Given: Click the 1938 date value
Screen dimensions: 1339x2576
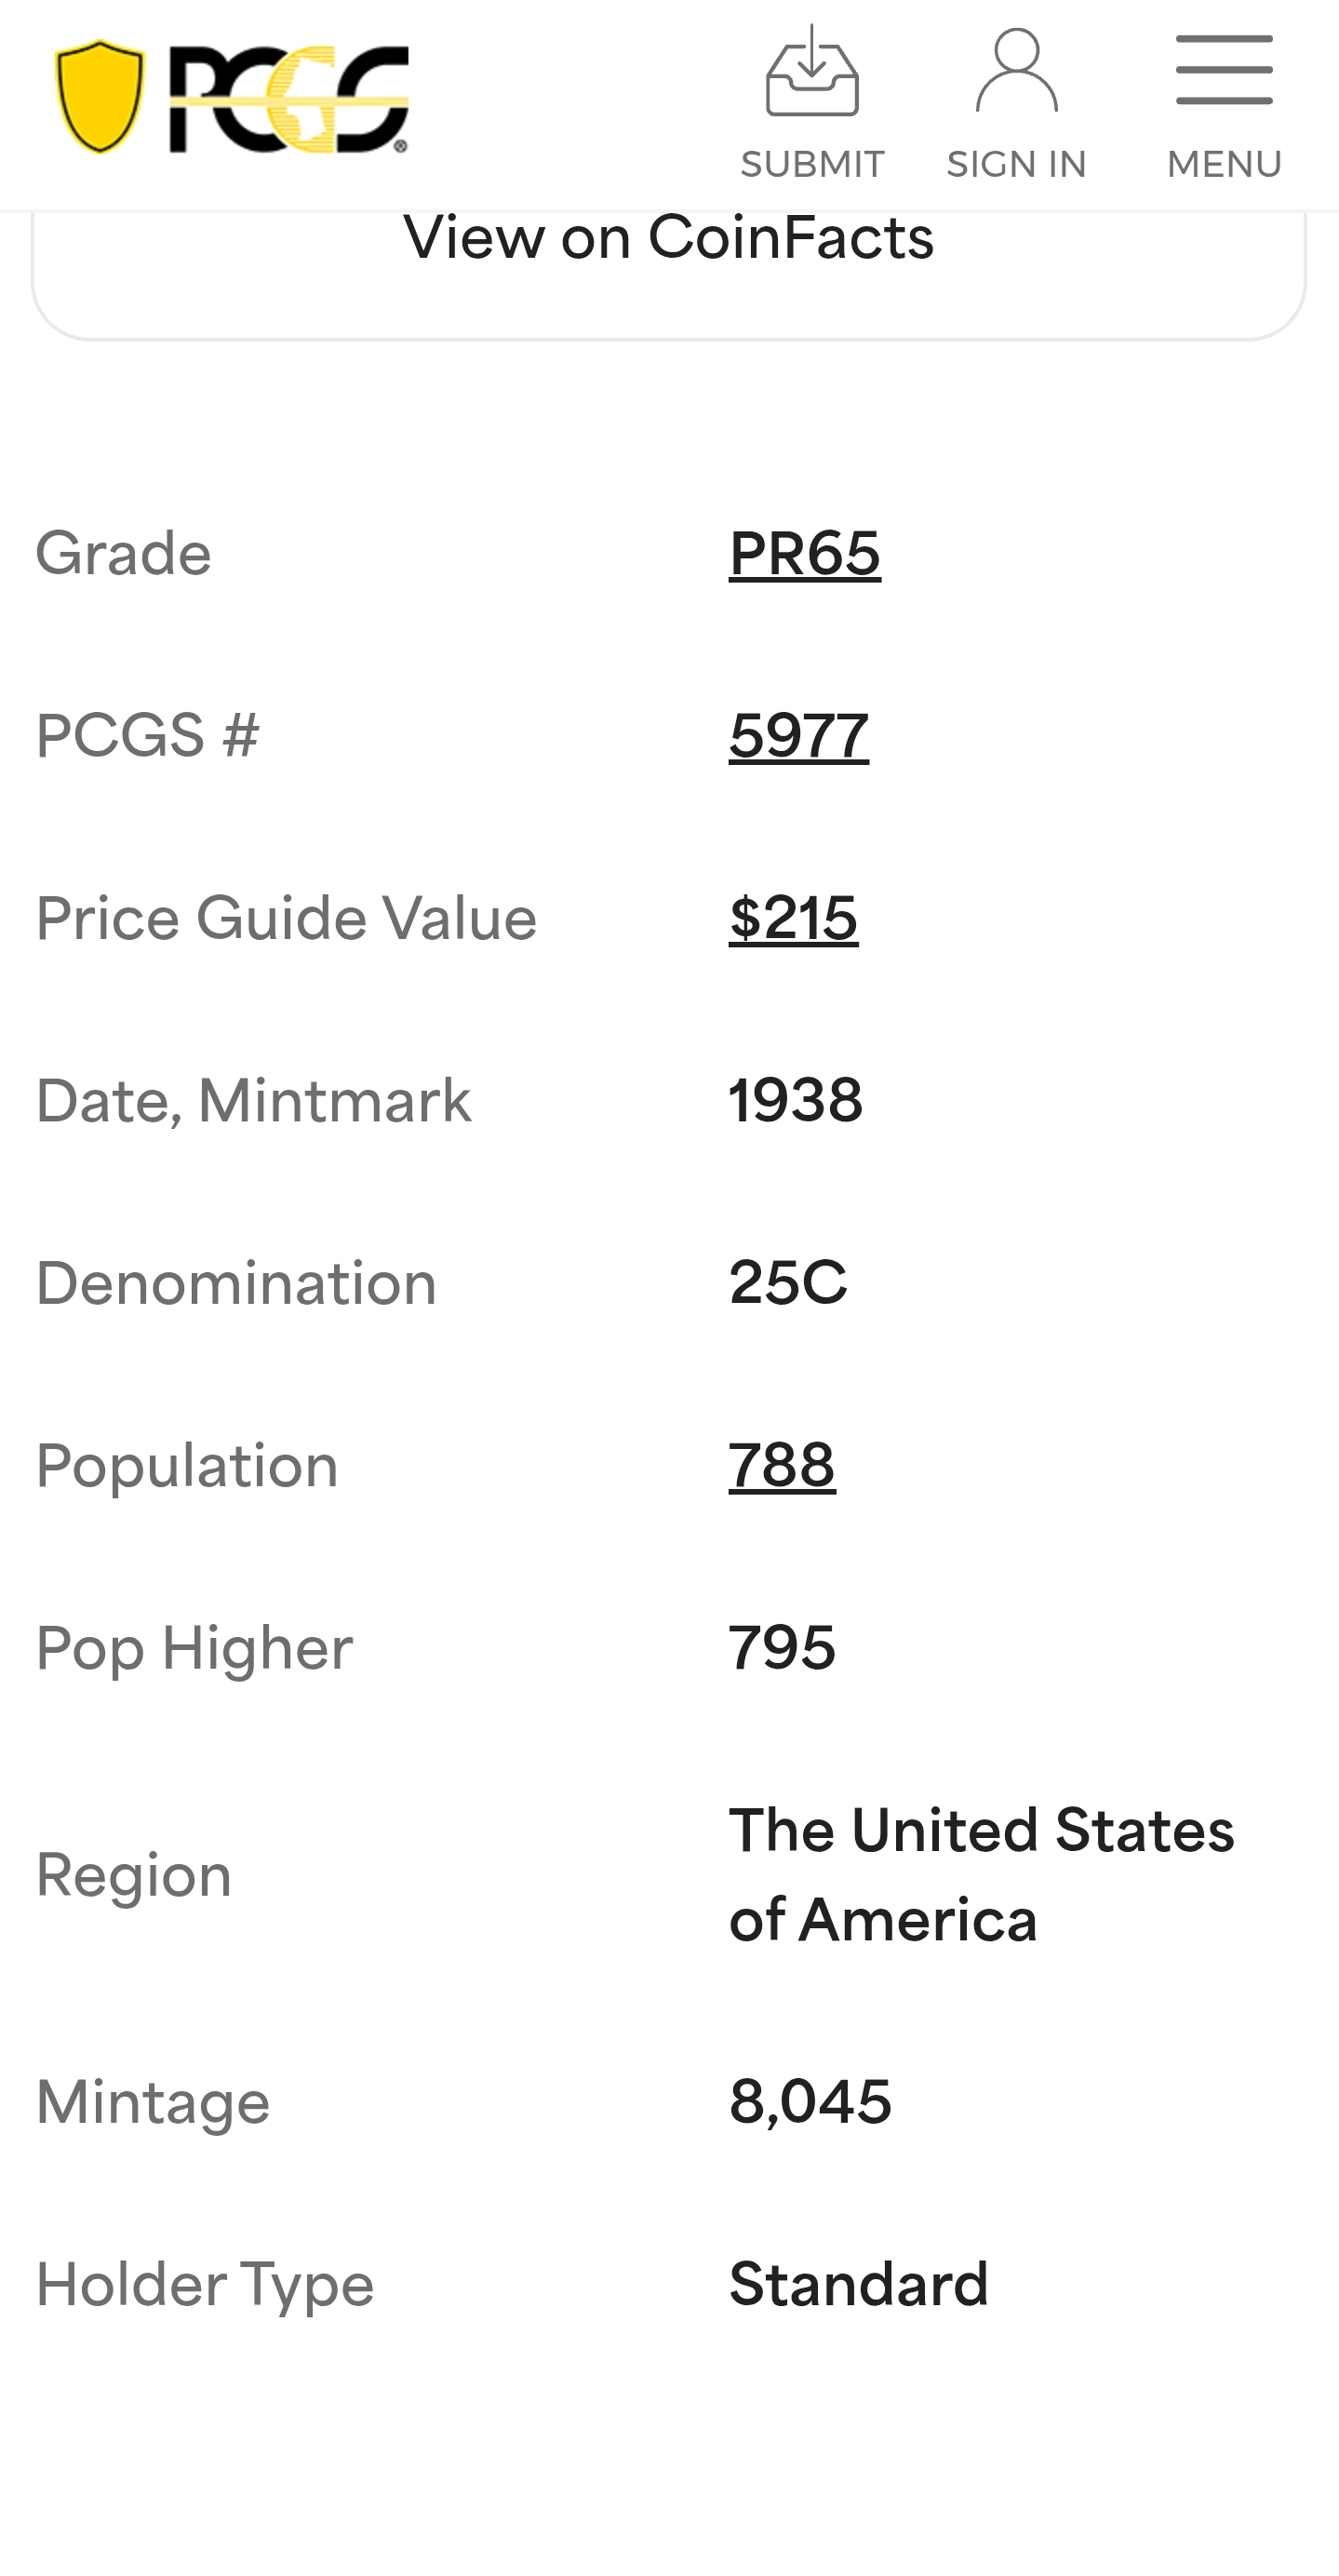Looking at the screenshot, I should click(795, 1100).
